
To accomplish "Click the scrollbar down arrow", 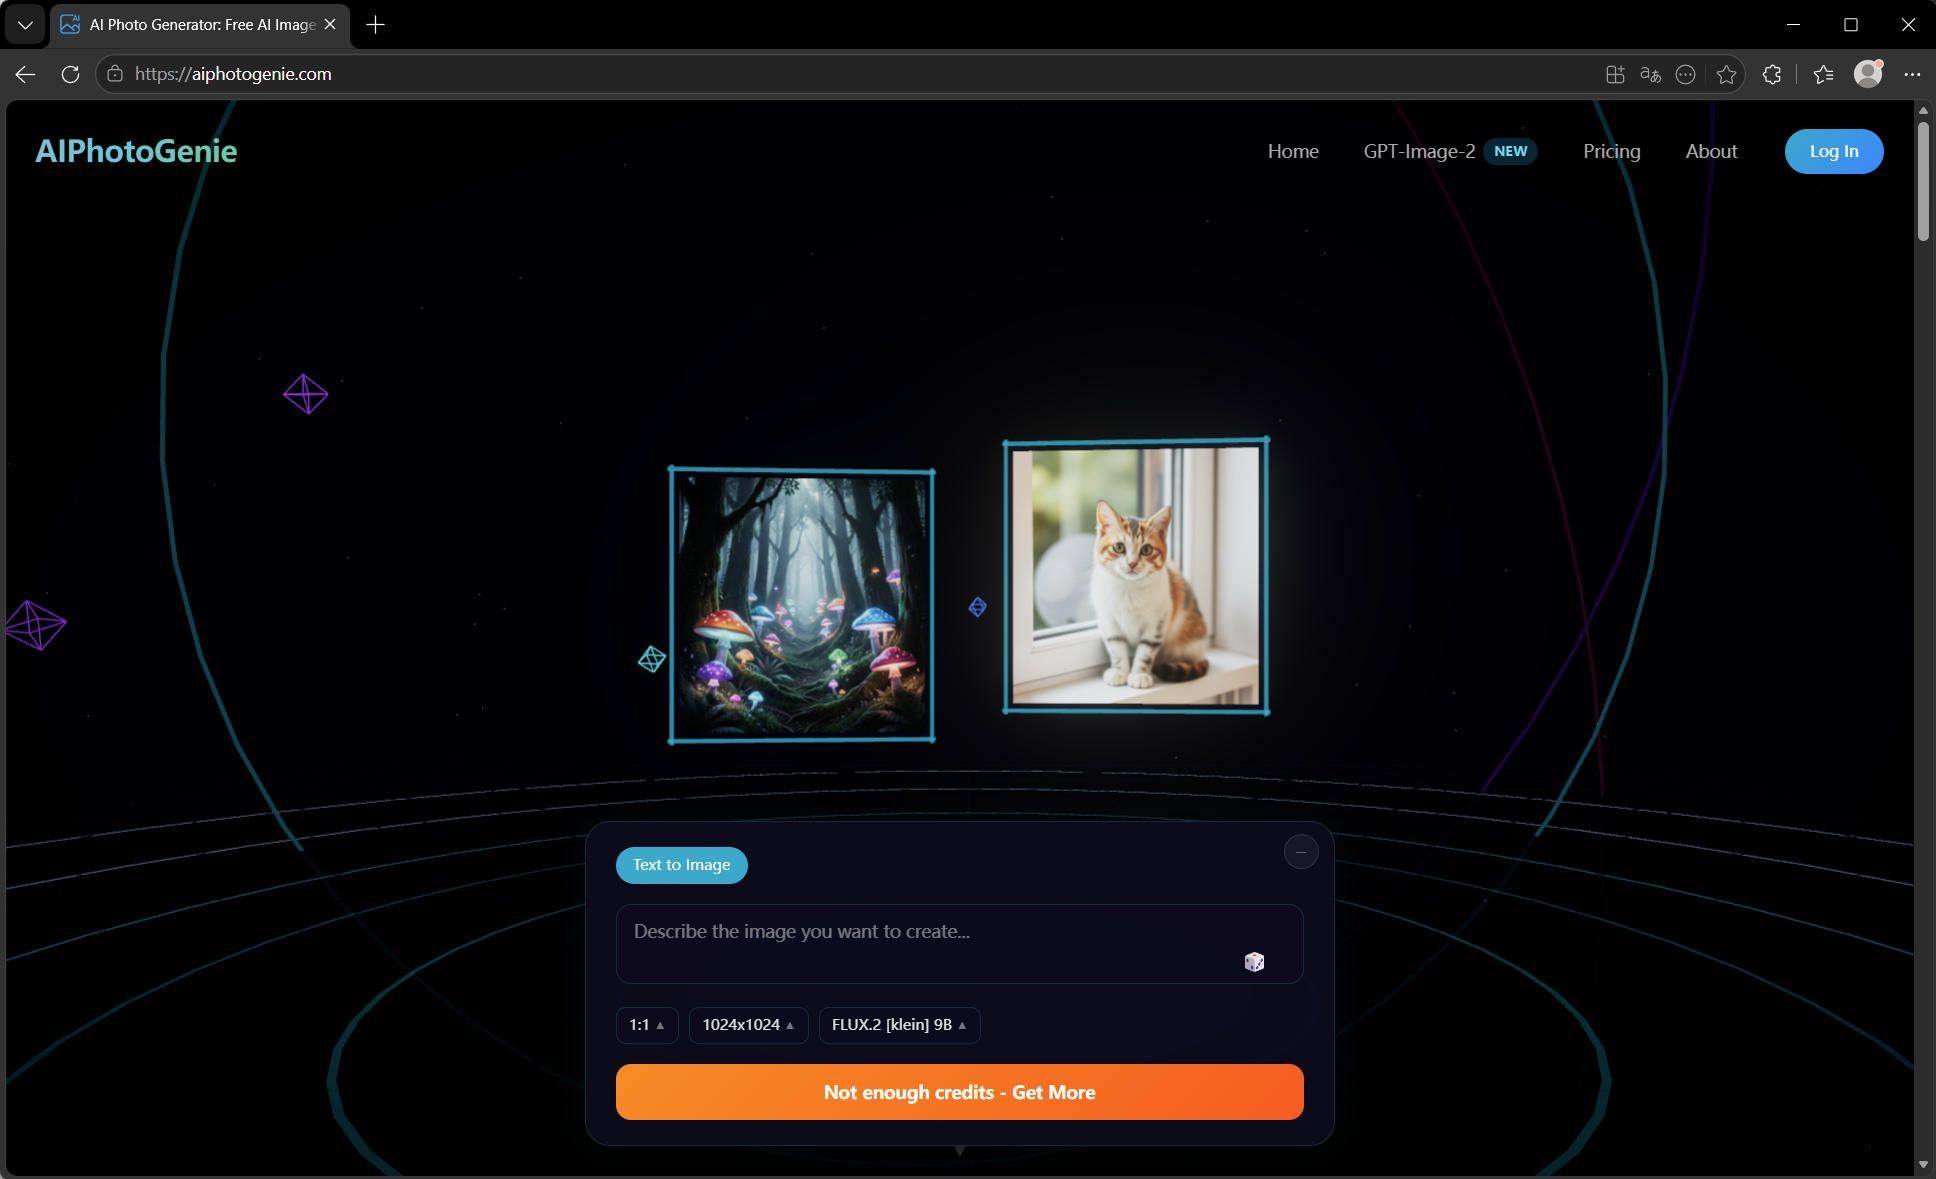I will (x=1923, y=1164).
